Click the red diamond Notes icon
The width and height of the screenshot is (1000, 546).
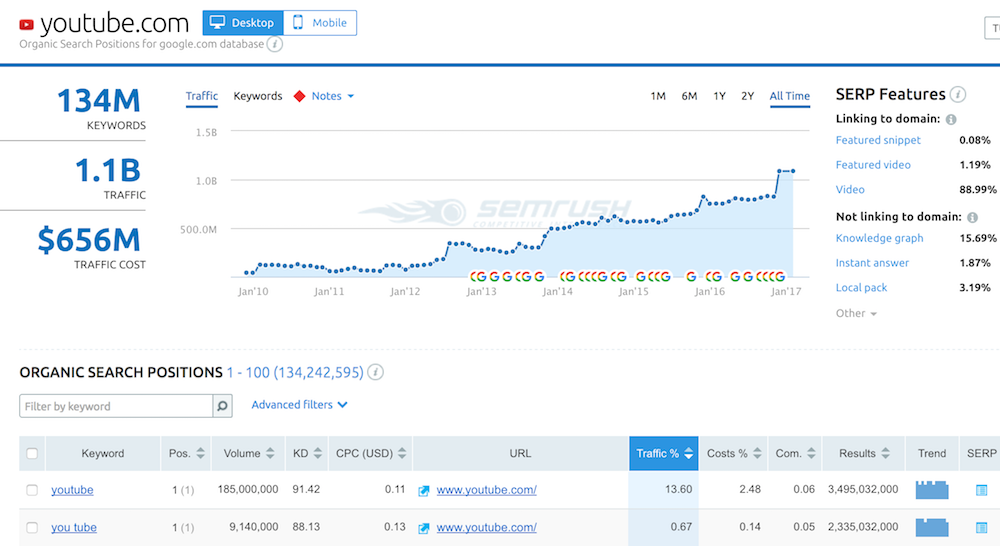click(299, 96)
